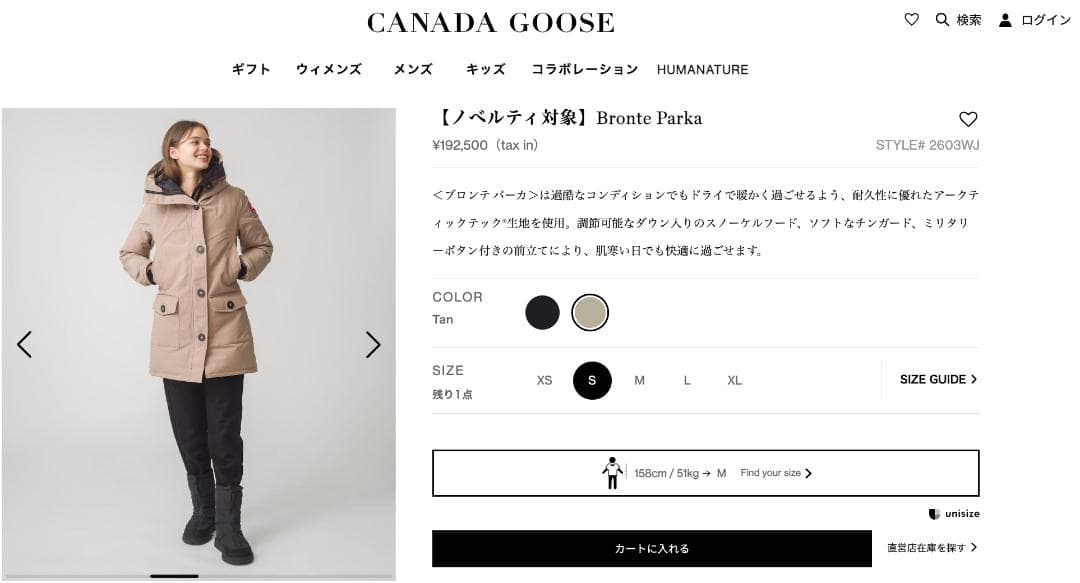Open the HUMANATURE menu
The image size is (1080, 583).
pos(702,69)
